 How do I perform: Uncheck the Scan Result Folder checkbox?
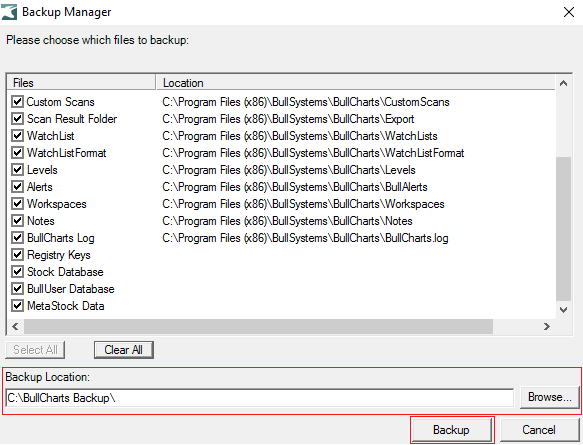click(17, 119)
